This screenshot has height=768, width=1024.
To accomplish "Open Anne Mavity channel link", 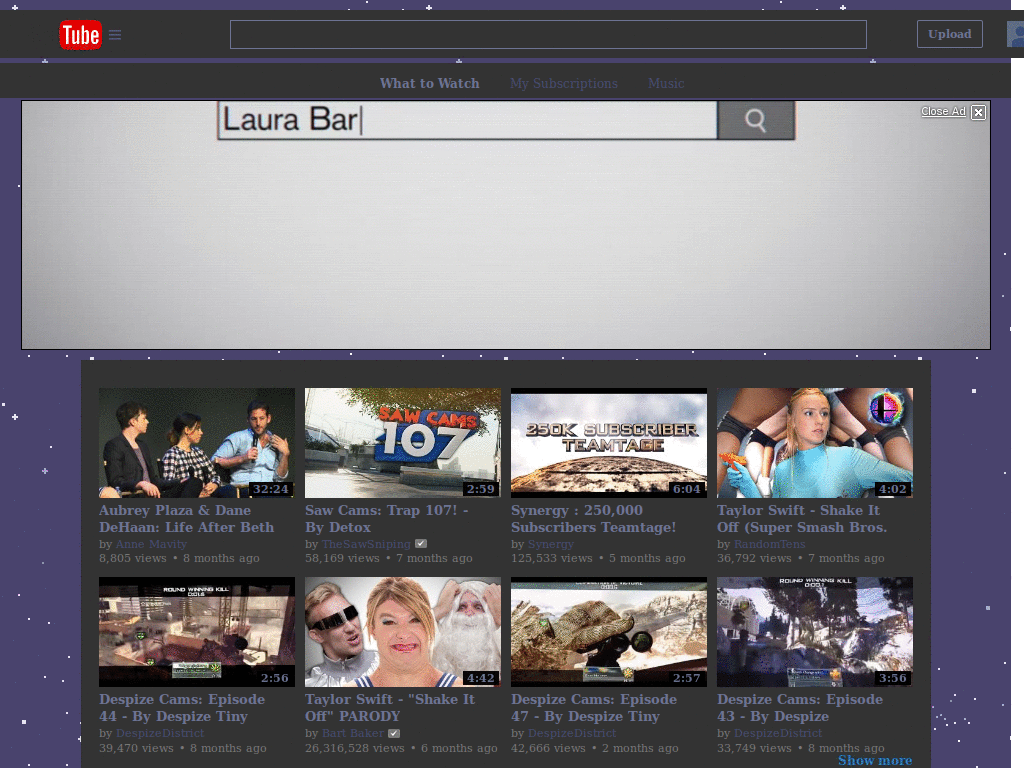I will pos(151,544).
